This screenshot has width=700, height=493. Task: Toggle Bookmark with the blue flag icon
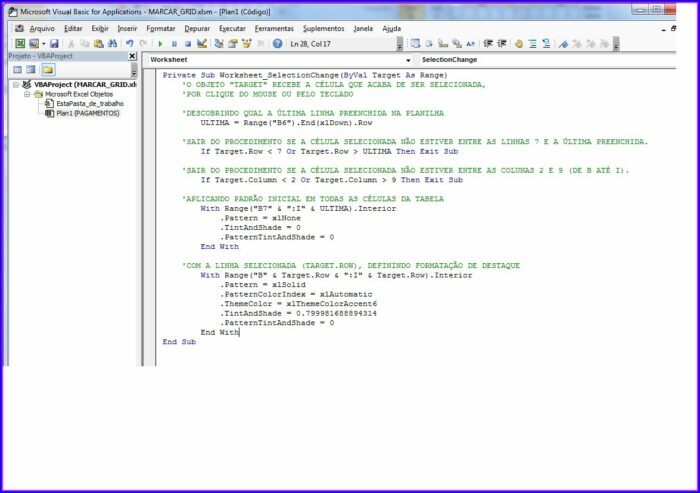point(563,44)
